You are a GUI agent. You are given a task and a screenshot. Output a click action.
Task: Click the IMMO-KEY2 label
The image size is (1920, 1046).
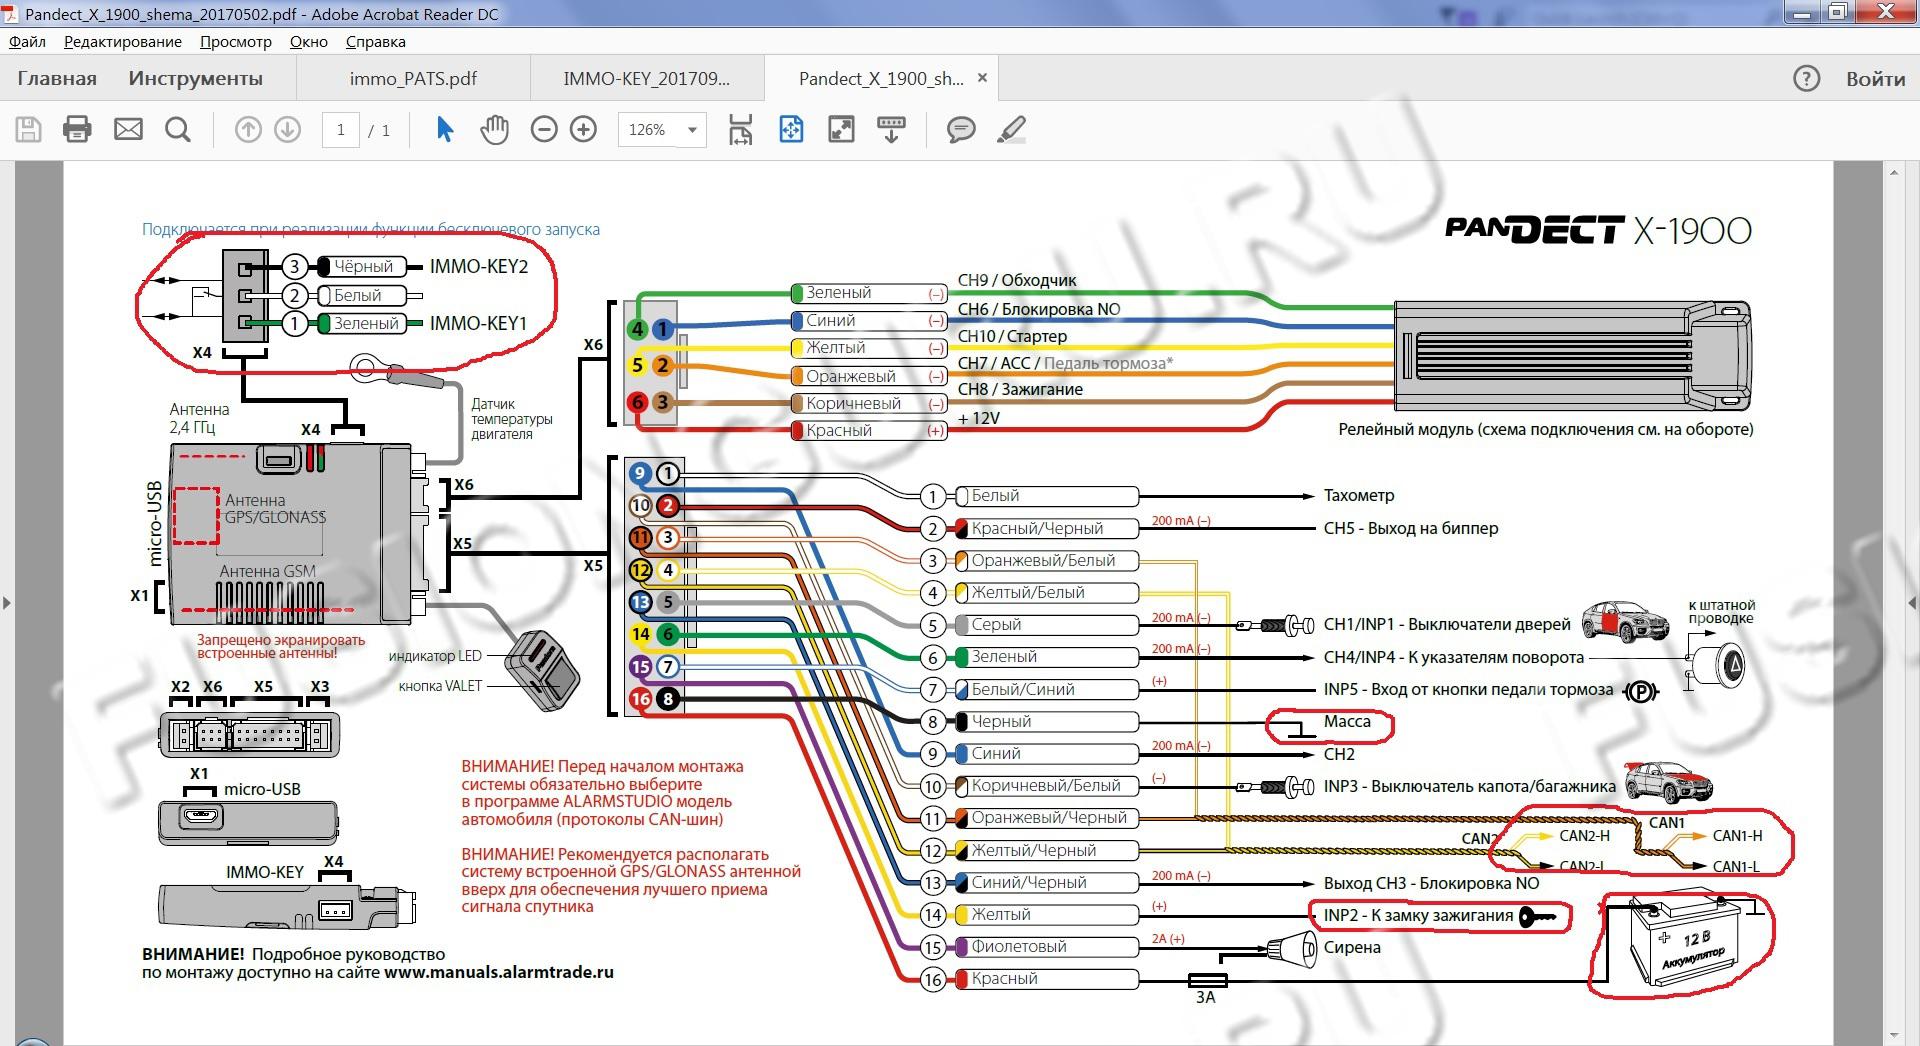(x=479, y=267)
